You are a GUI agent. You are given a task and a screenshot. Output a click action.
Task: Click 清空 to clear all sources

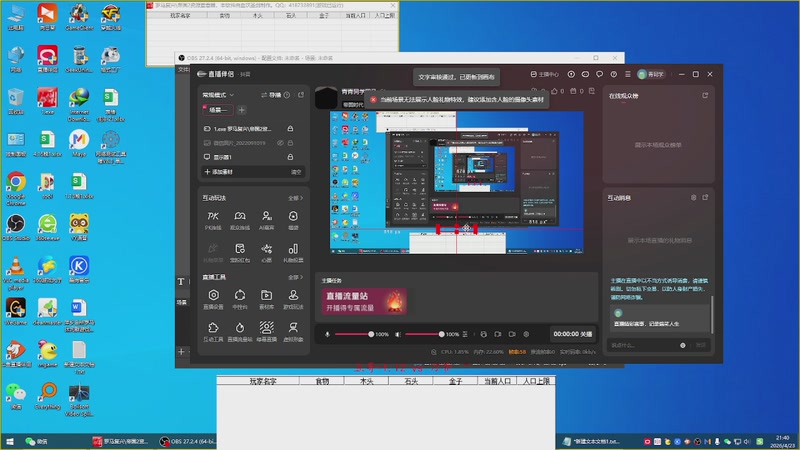(296, 172)
